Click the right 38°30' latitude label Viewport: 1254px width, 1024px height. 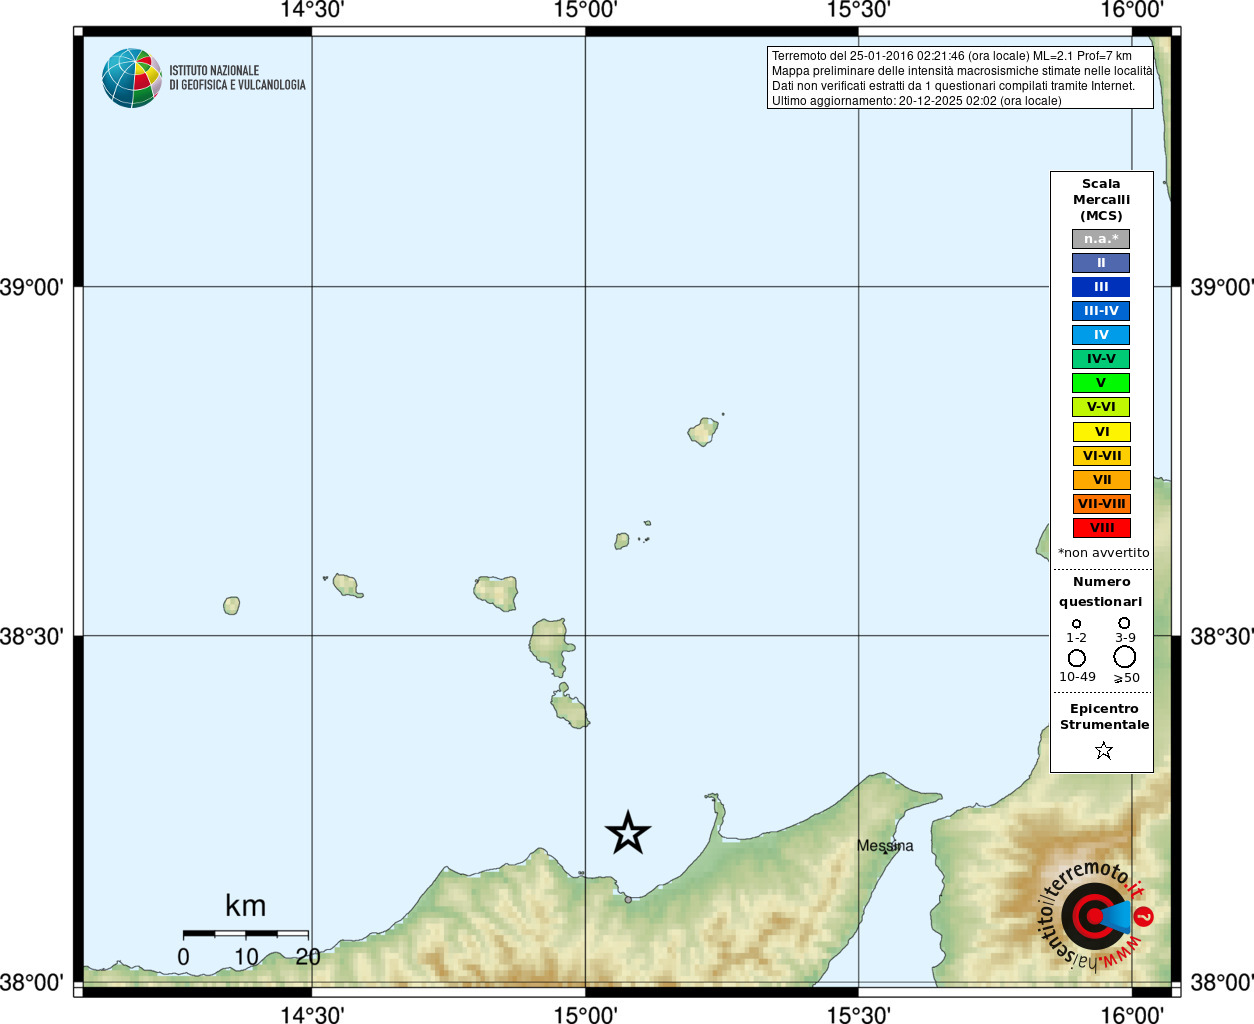tap(1222, 636)
